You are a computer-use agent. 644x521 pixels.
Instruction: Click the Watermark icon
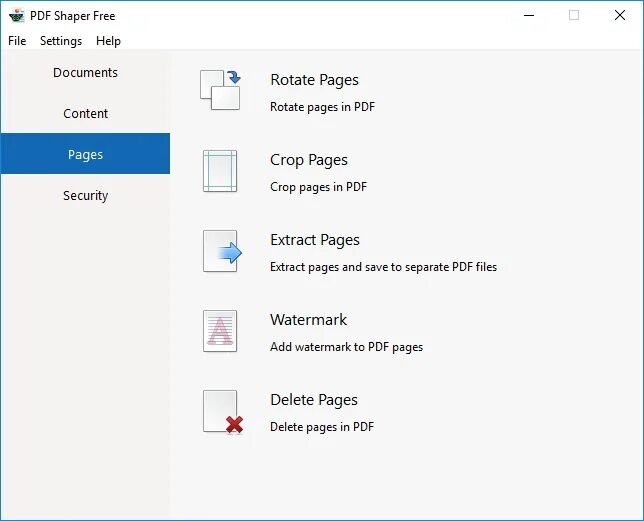[220, 331]
